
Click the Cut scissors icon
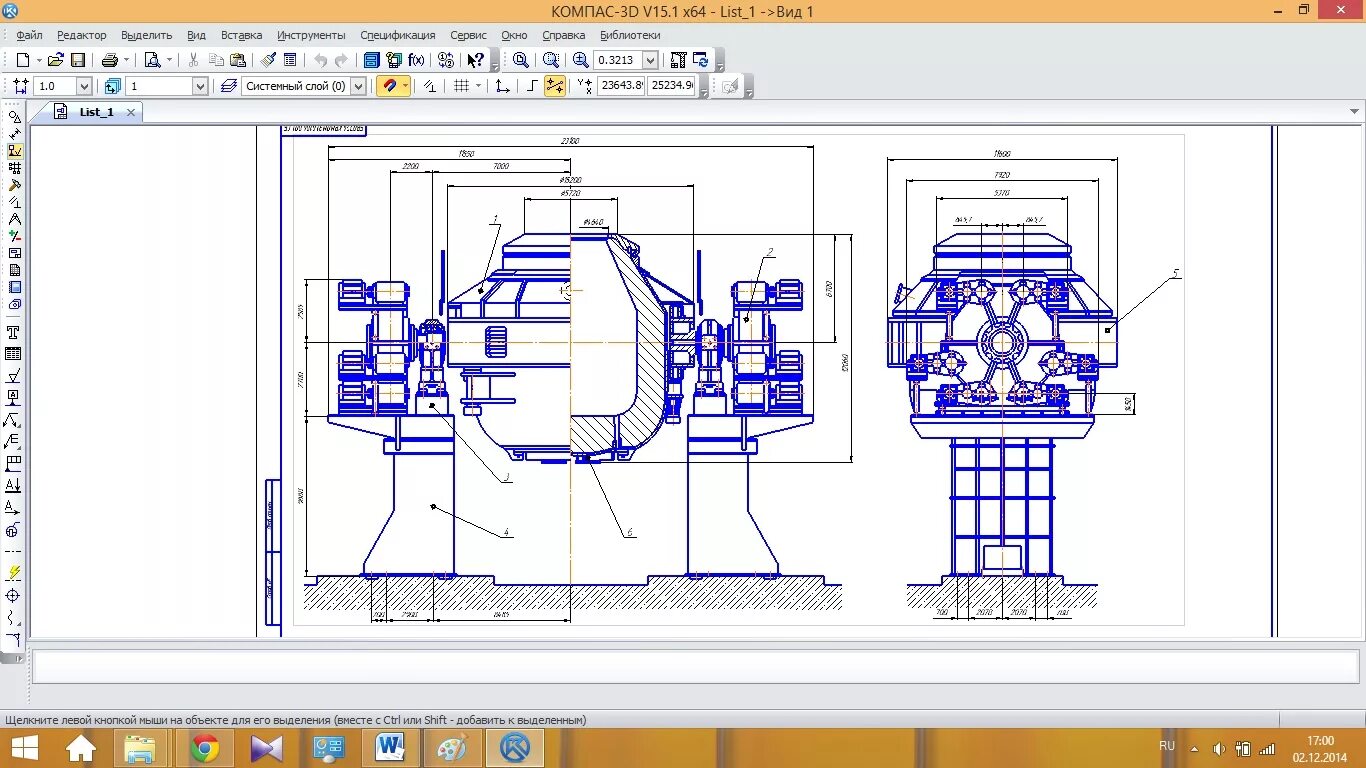coord(193,60)
